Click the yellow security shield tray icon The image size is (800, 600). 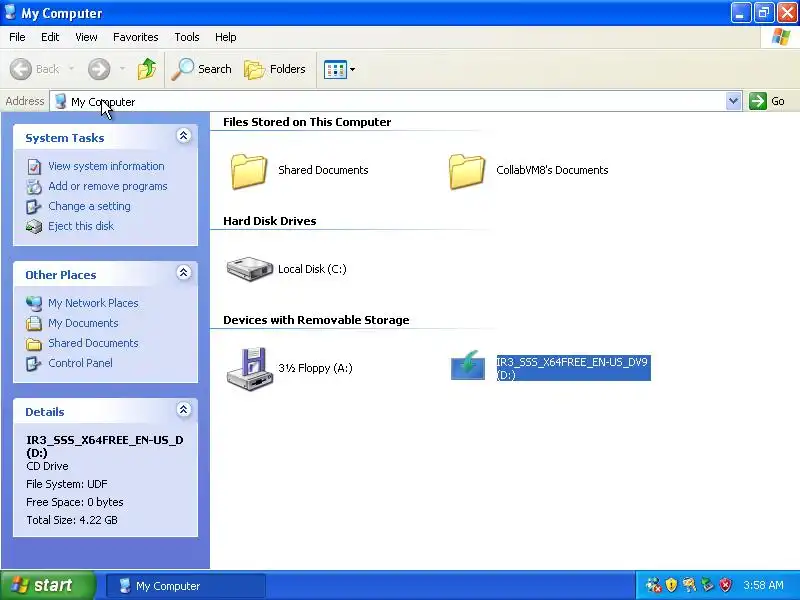[x=671, y=585]
